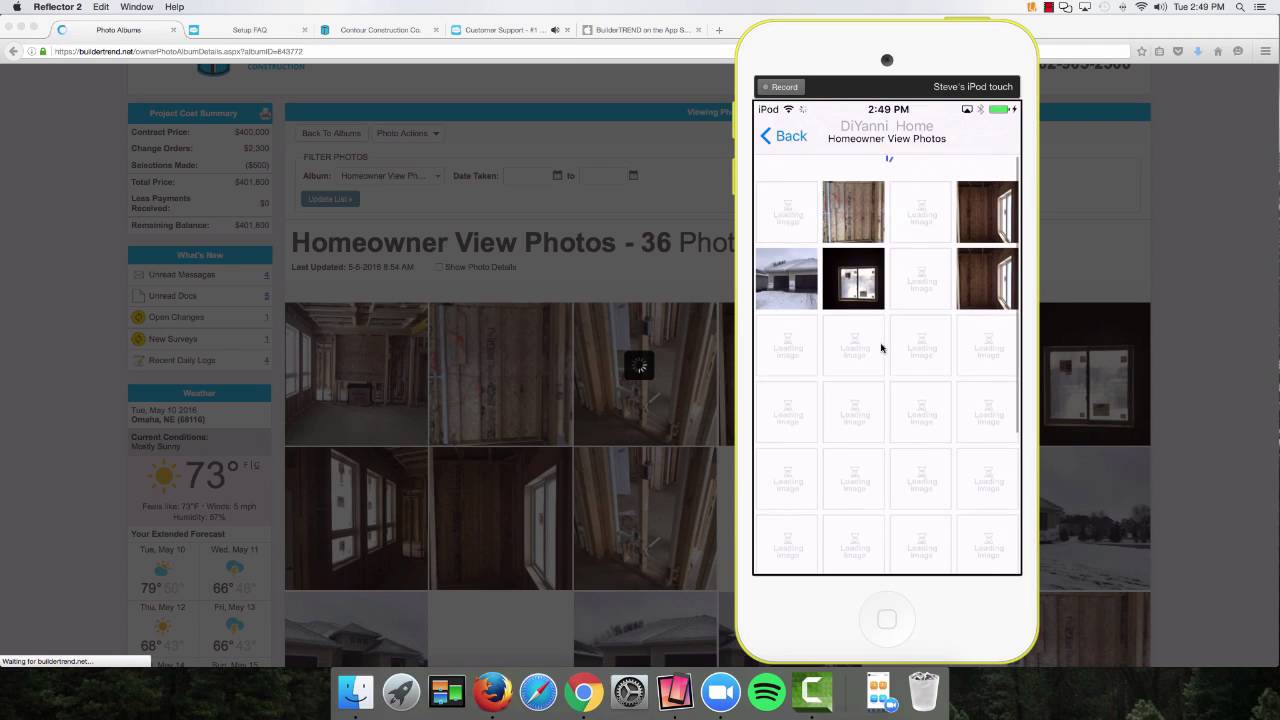1280x720 pixels.
Task: Click the Pocket icon in Firefox toolbar
Action: [1179, 51]
